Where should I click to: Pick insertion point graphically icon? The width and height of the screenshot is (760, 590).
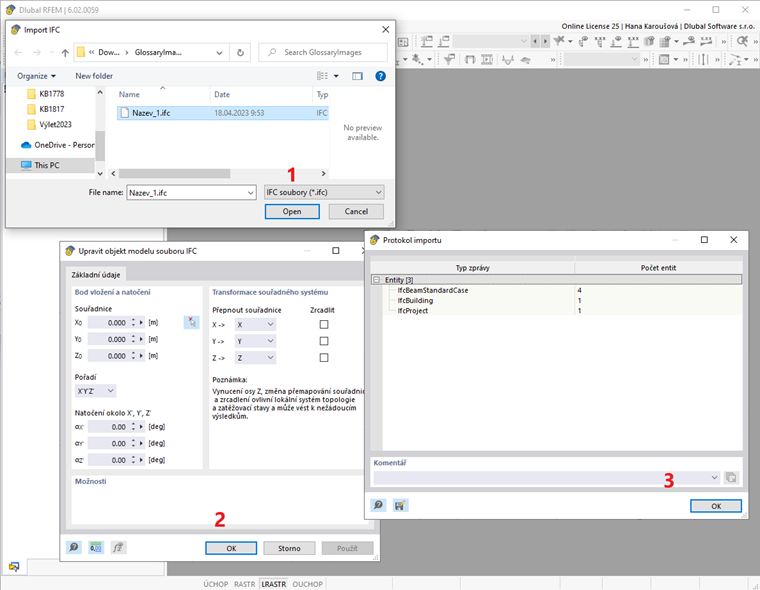coord(191,322)
